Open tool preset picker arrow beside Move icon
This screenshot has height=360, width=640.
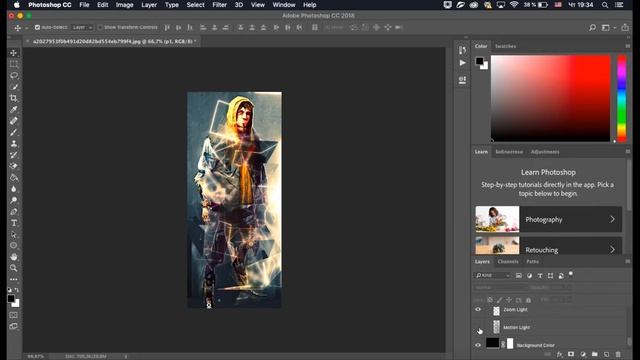(27, 28)
